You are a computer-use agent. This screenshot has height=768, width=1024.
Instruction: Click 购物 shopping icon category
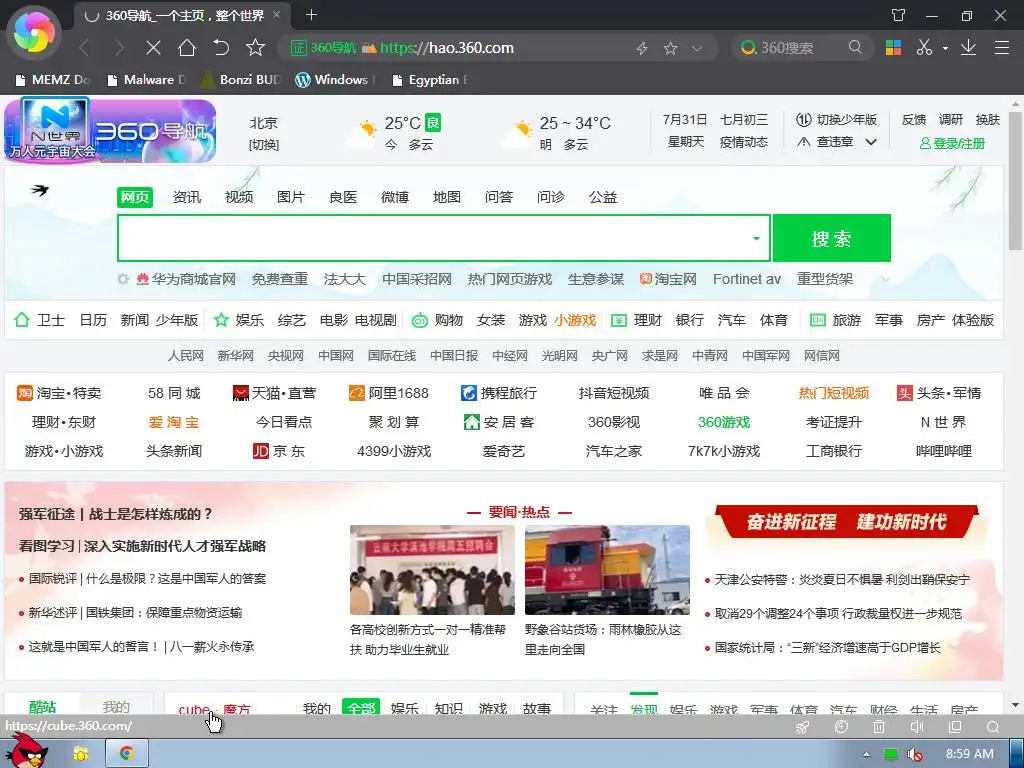pyautogui.click(x=437, y=320)
